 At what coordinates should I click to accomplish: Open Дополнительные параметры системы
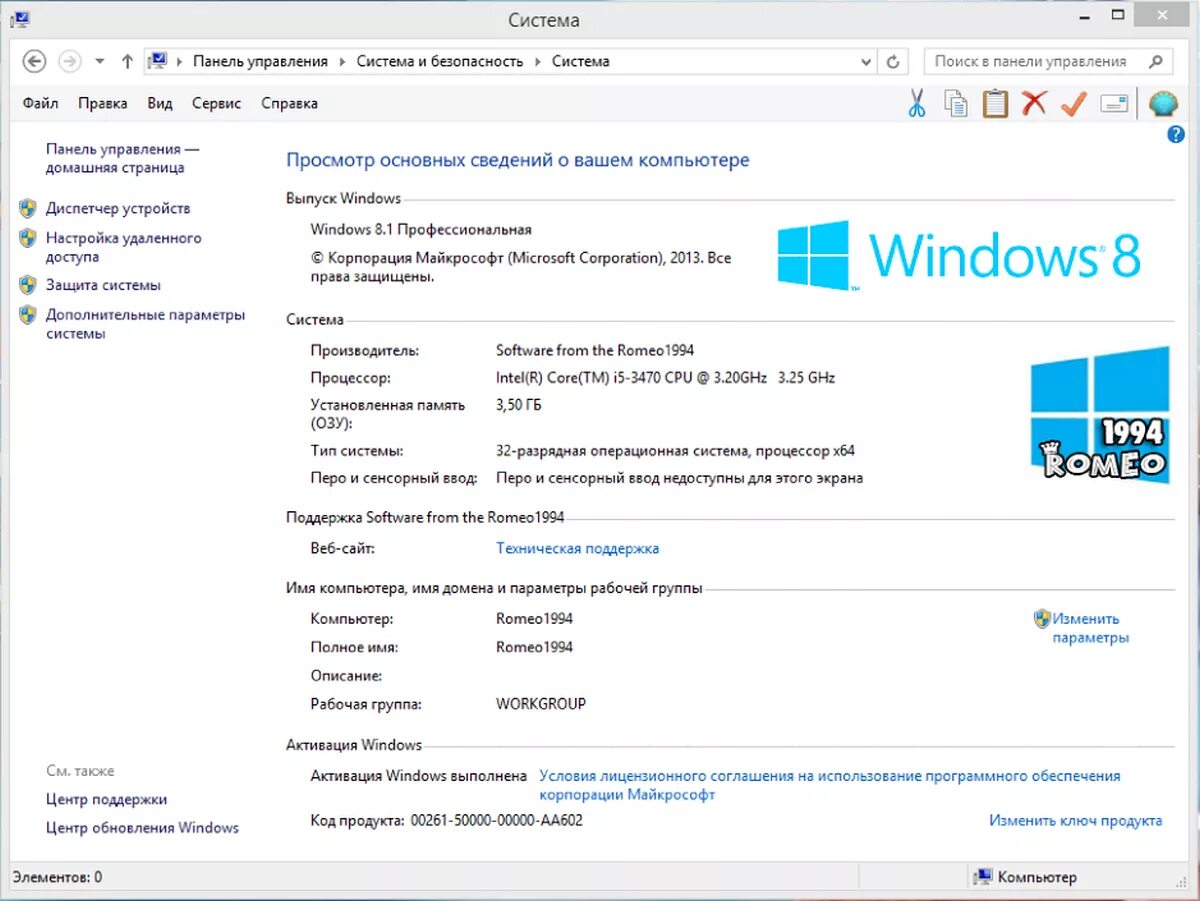(x=145, y=324)
